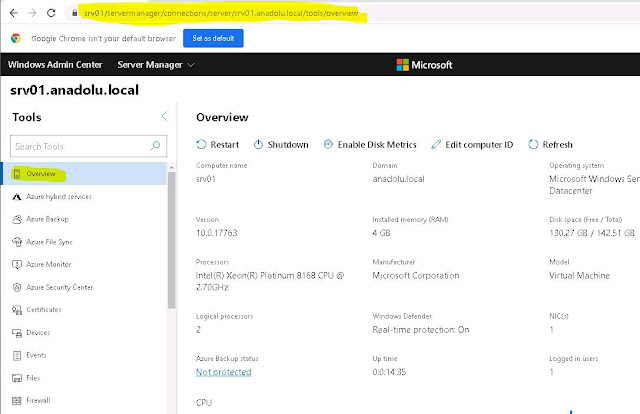Click the disk space 130.27 GB value

(x=592, y=233)
